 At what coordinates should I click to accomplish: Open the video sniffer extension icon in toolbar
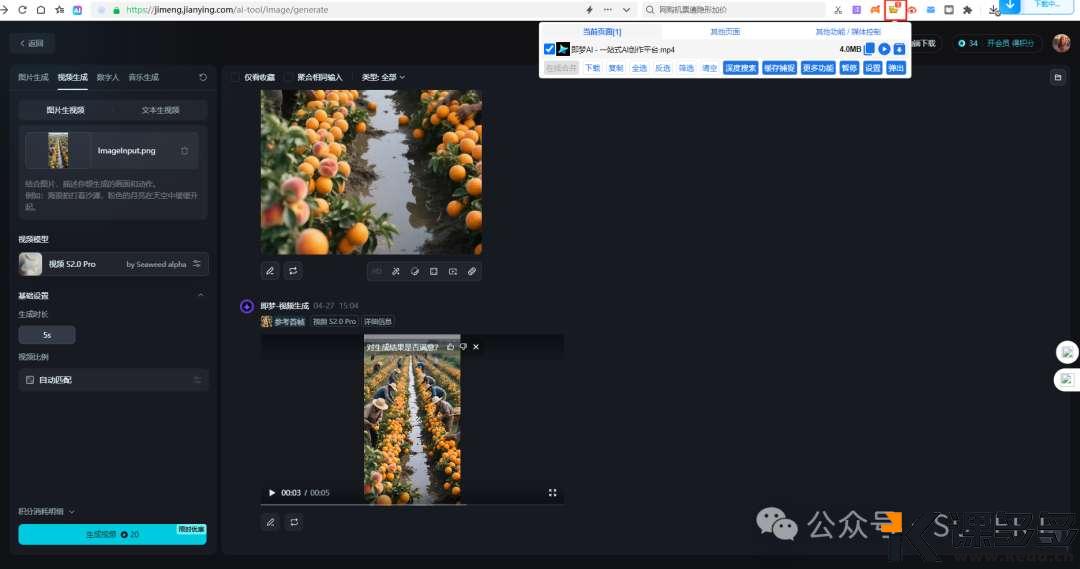(x=894, y=10)
